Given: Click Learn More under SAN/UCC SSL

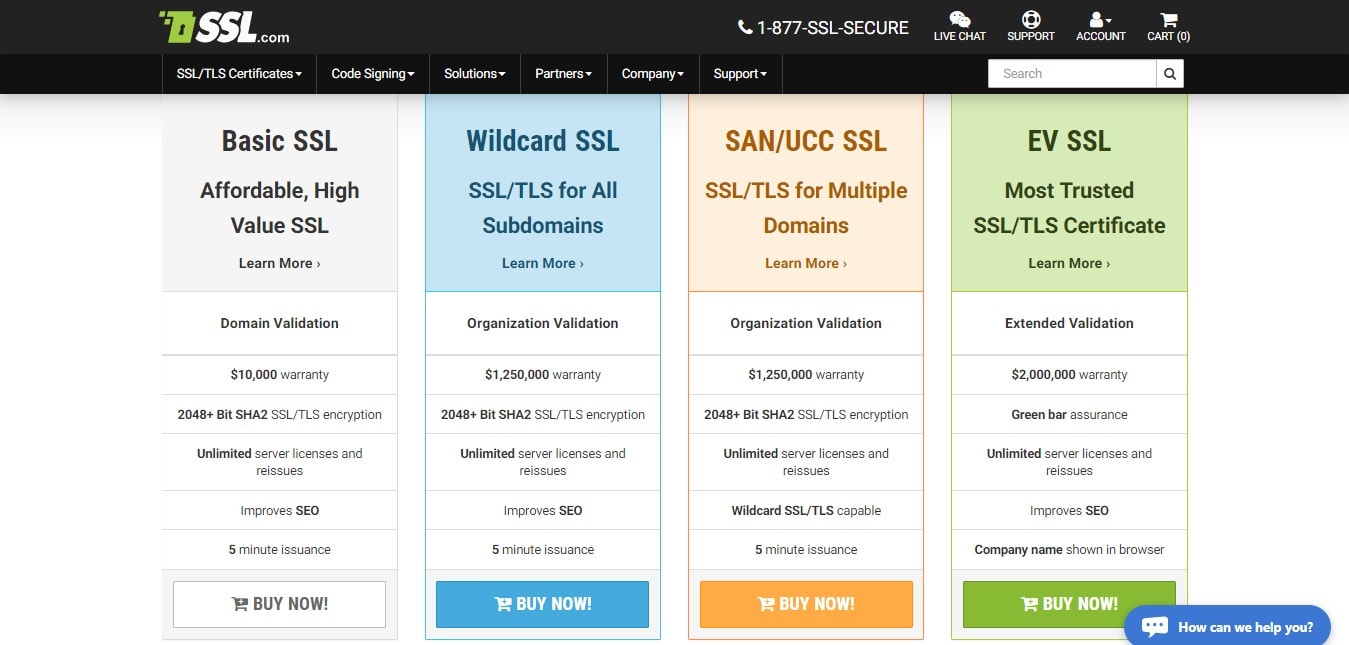Looking at the screenshot, I should coord(806,263).
